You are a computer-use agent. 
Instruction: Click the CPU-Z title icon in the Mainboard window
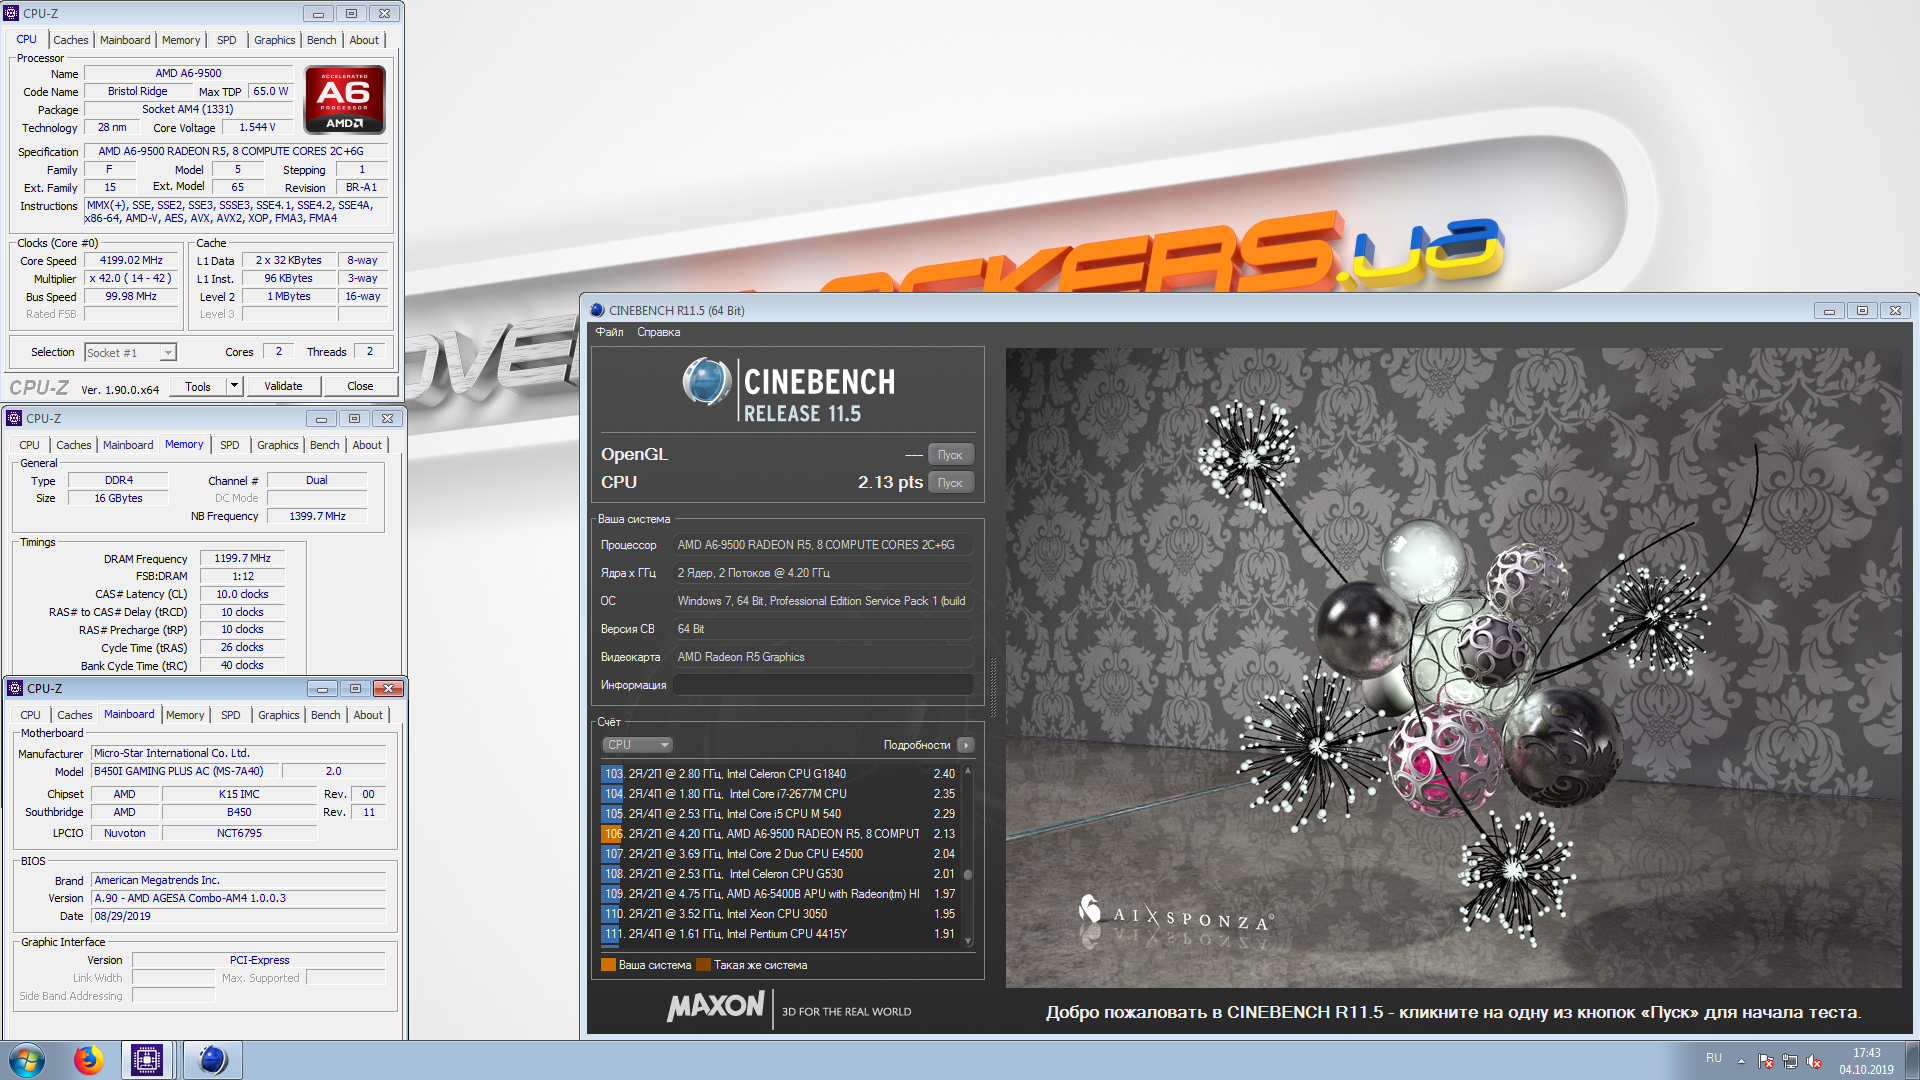pyautogui.click(x=15, y=688)
